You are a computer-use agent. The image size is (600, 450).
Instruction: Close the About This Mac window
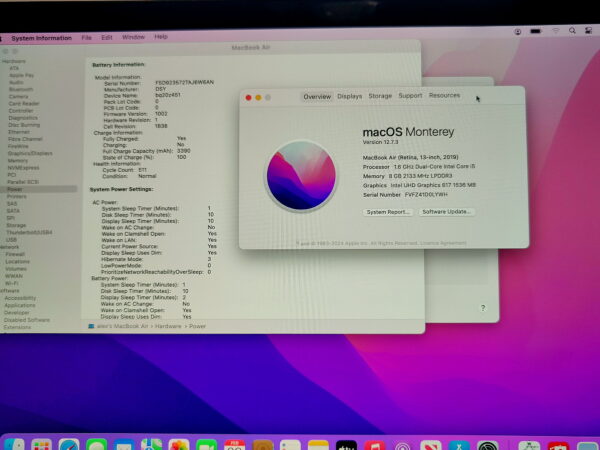[x=248, y=98]
